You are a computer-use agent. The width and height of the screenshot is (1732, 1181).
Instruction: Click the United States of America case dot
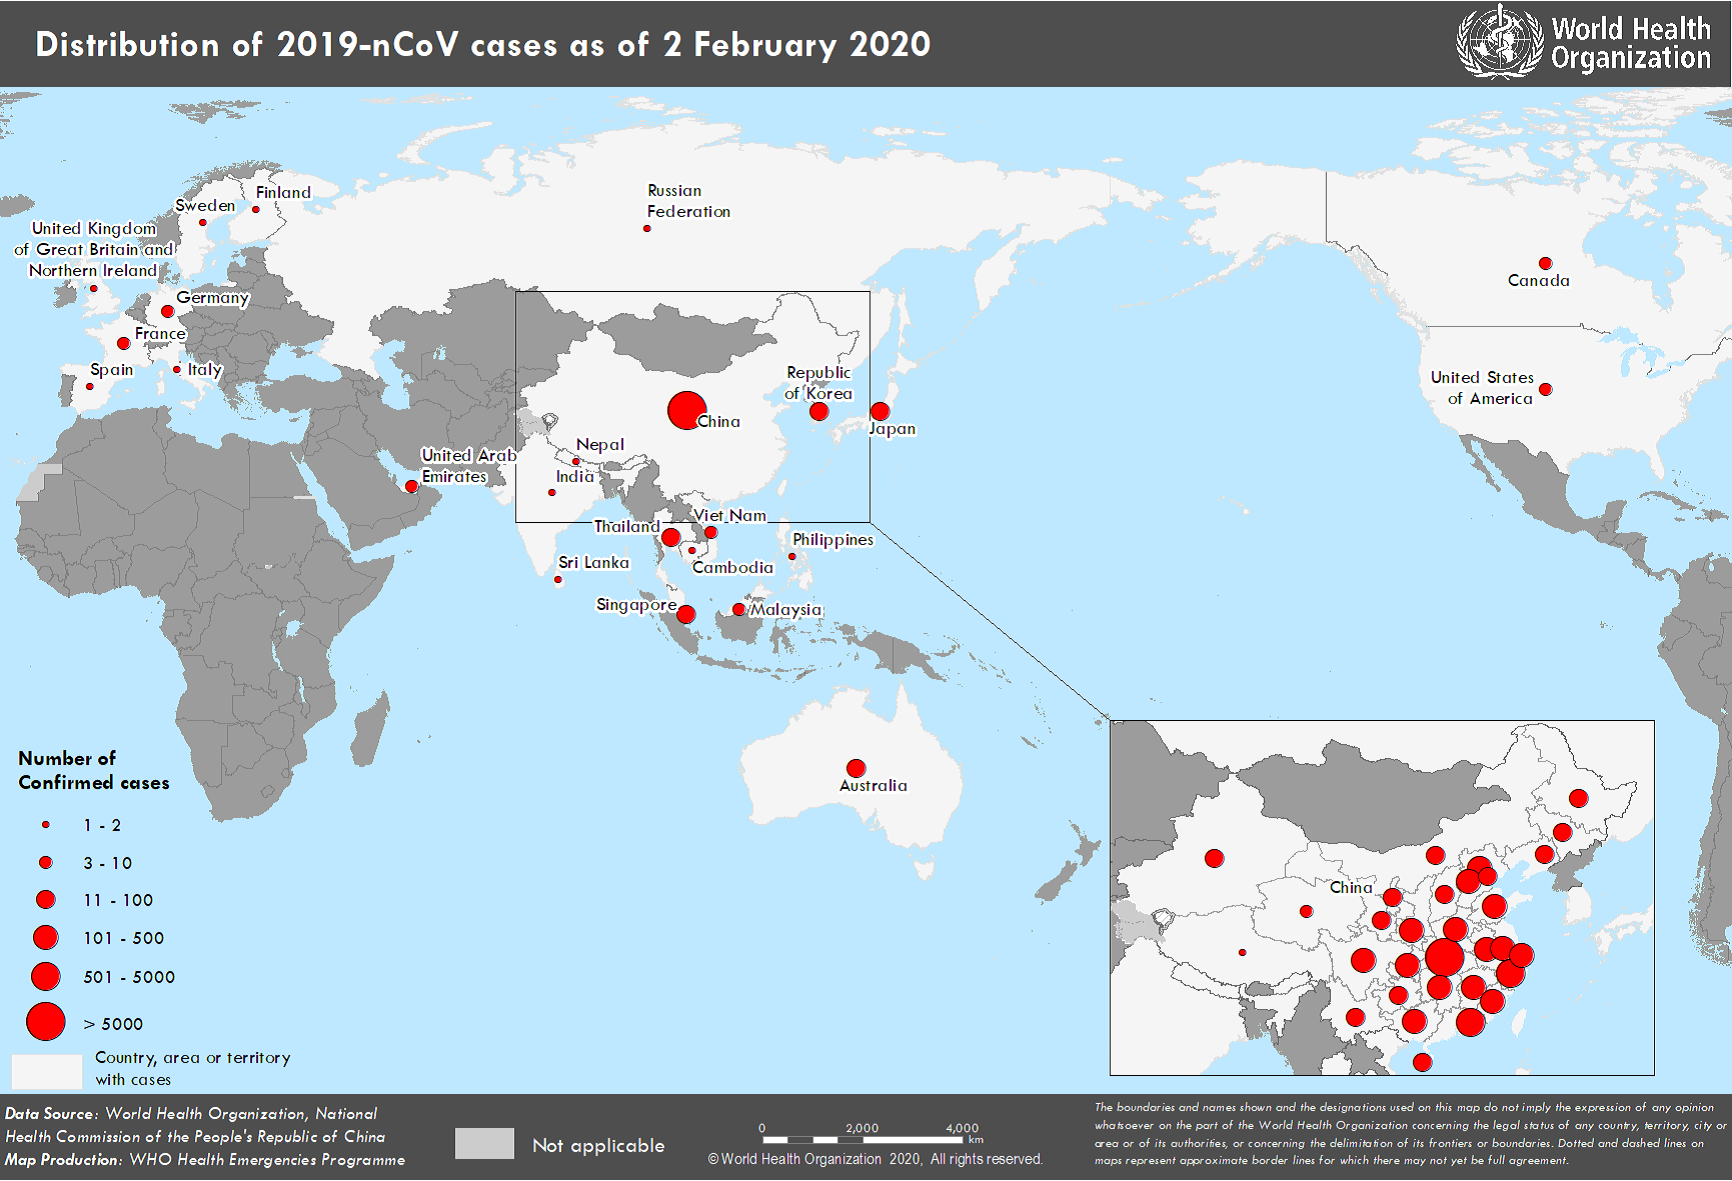click(1545, 389)
